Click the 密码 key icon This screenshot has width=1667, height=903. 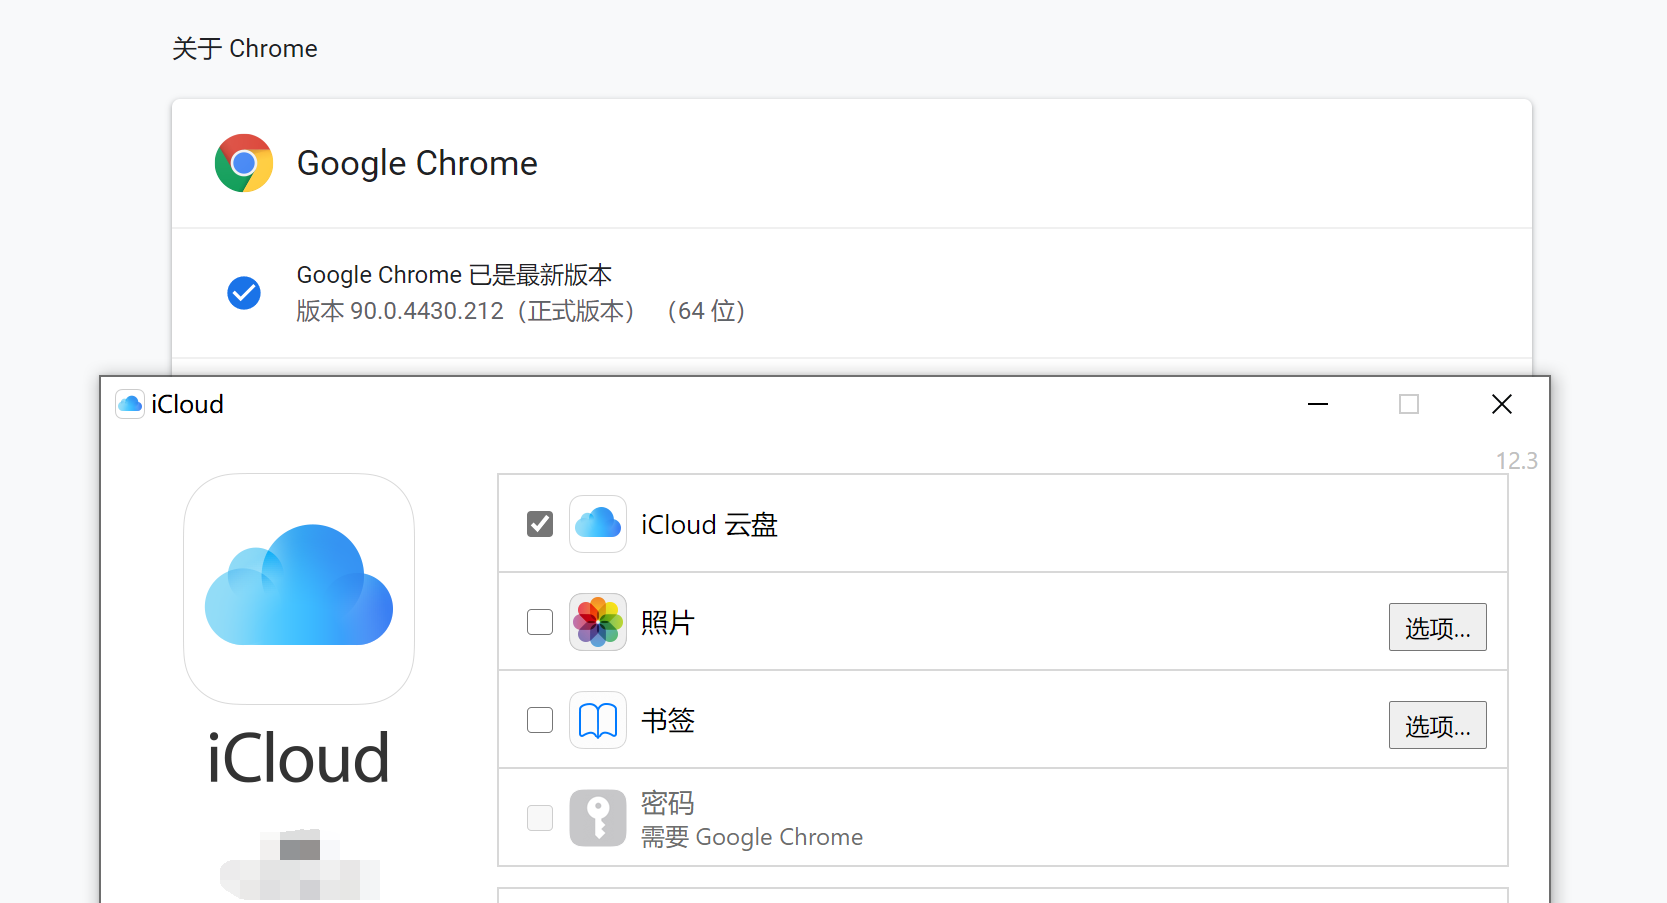point(598,818)
